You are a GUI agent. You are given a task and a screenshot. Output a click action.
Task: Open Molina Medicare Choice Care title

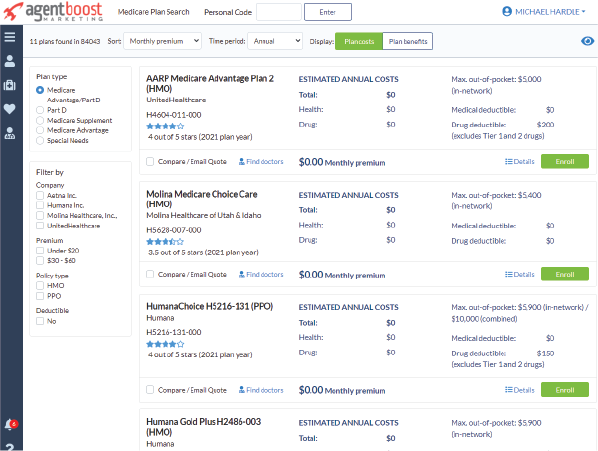pos(202,199)
